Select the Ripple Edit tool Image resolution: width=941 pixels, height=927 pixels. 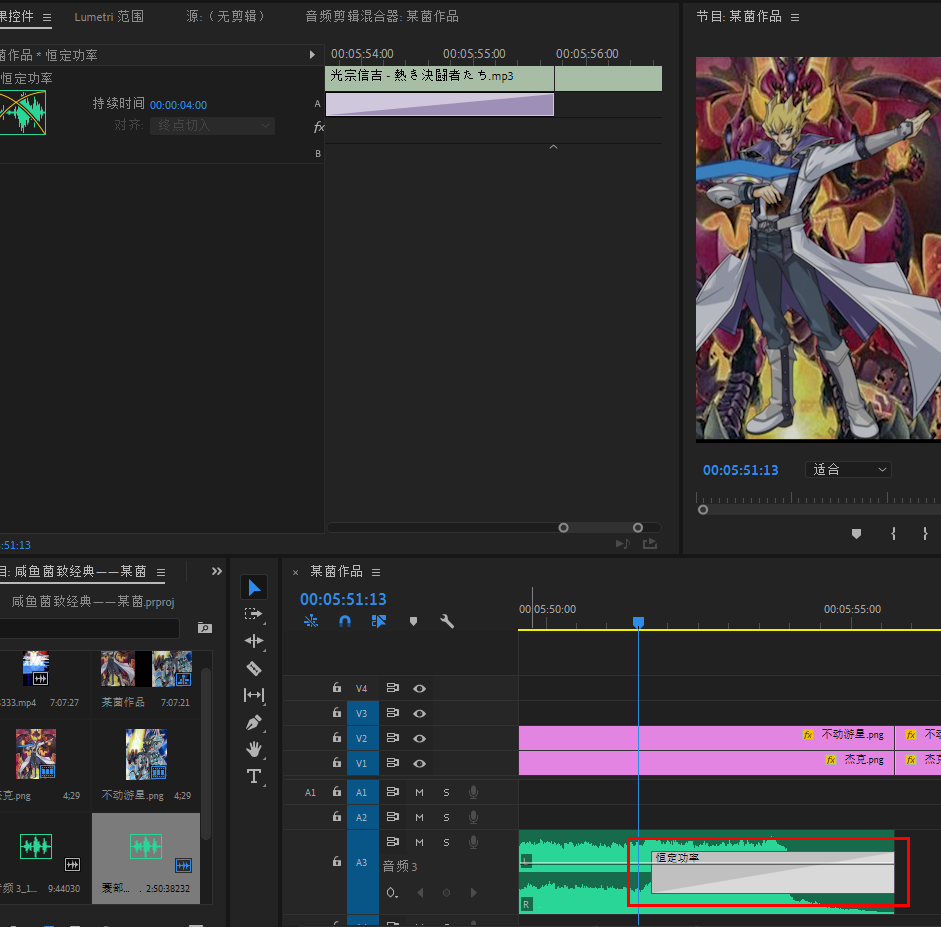[x=254, y=641]
